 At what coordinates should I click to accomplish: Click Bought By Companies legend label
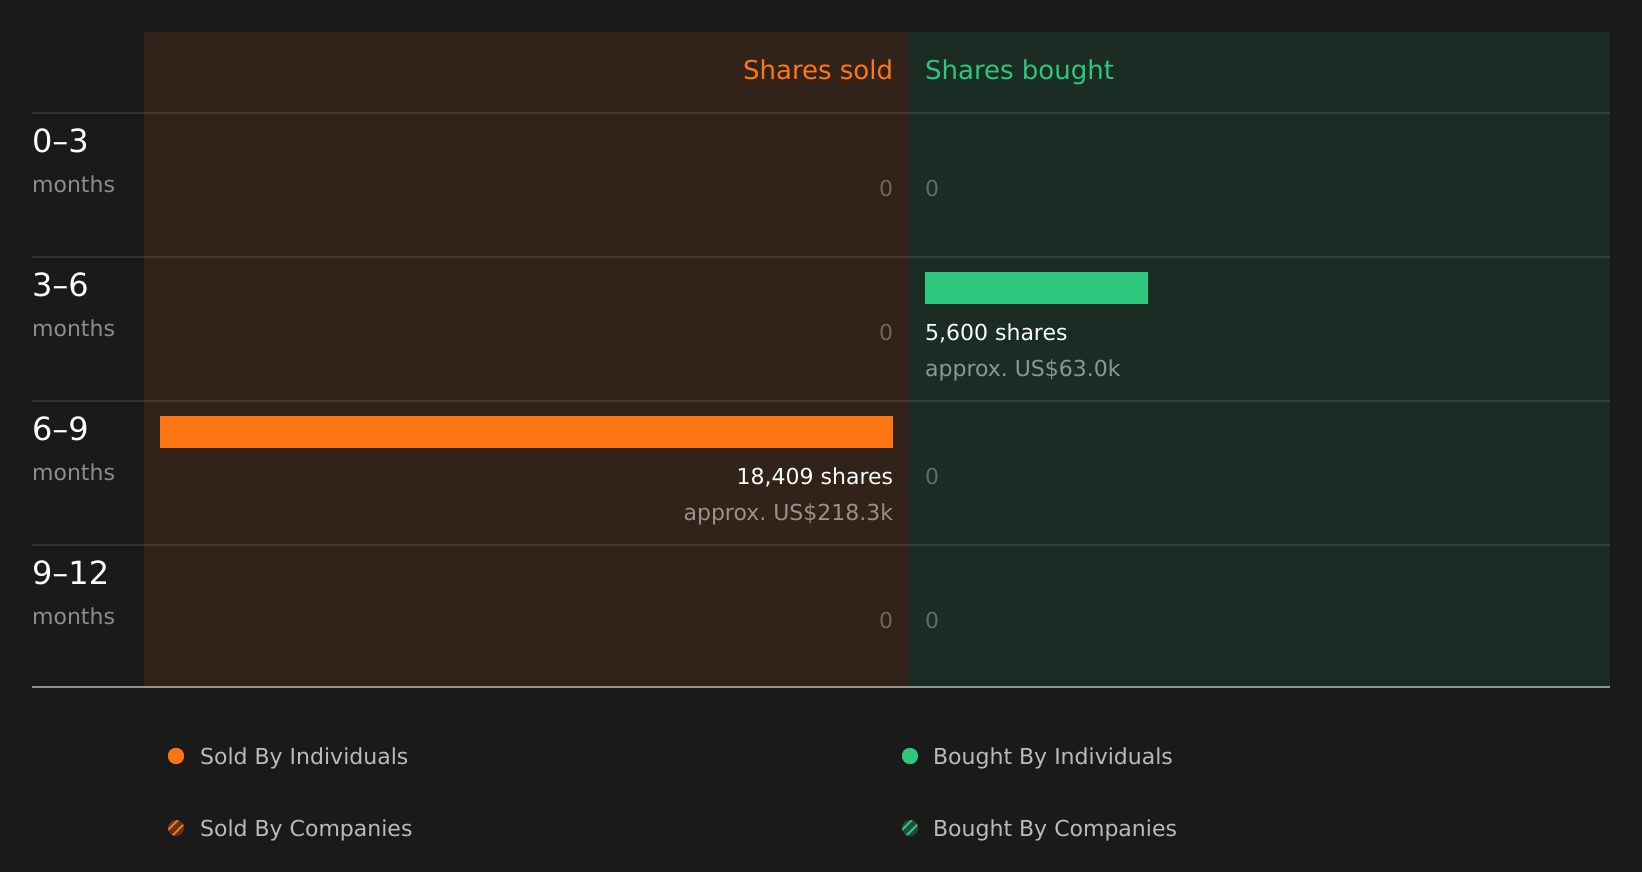pos(1054,829)
